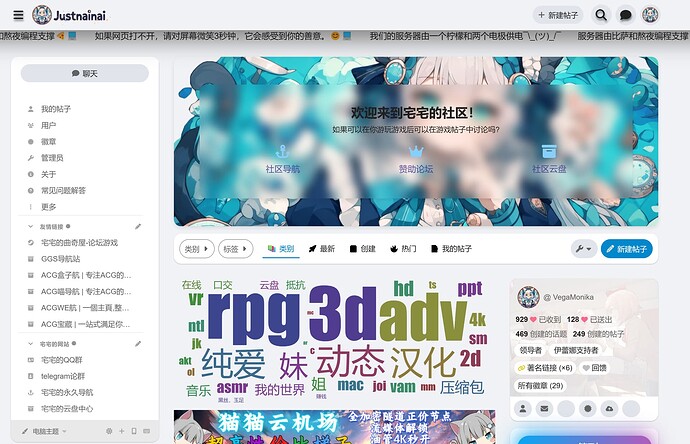Open ACG喵导航 link
This screenshot has height=444, width=690.
coord(84,291)
